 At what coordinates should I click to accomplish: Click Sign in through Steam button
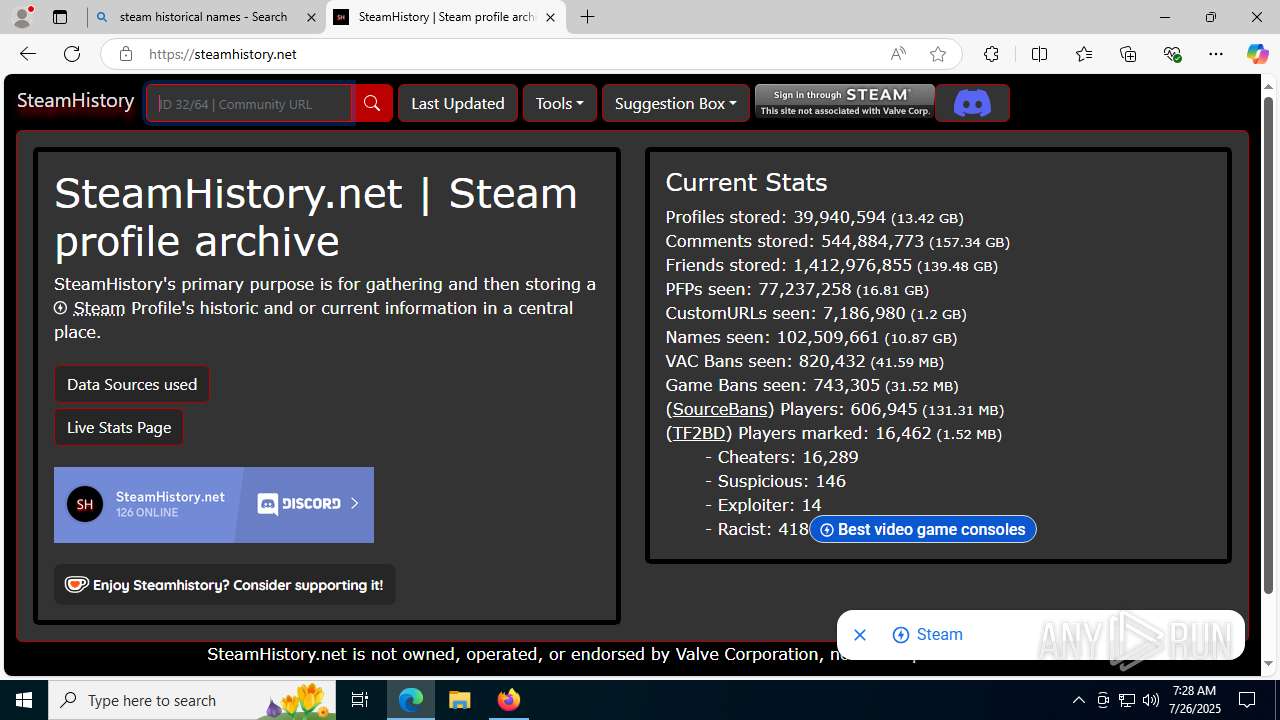click(845, 101)
